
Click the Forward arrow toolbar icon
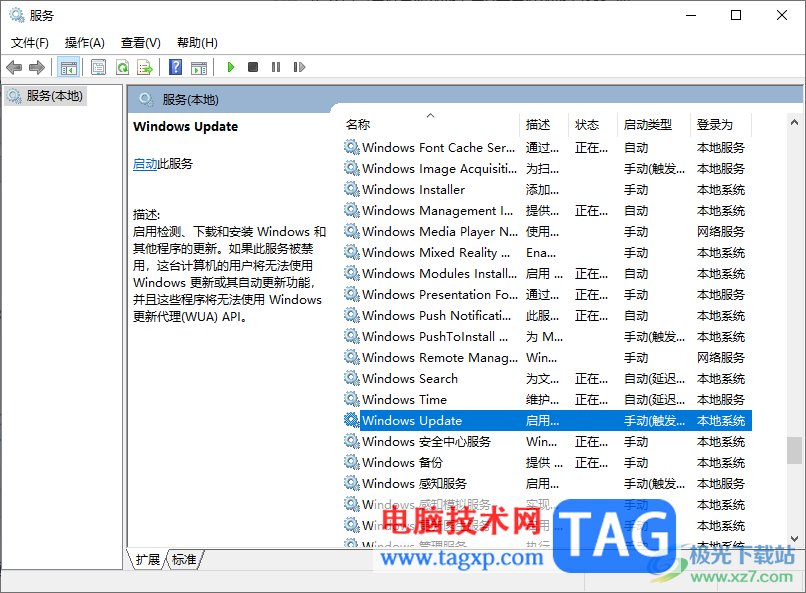[x=37, y=67]
